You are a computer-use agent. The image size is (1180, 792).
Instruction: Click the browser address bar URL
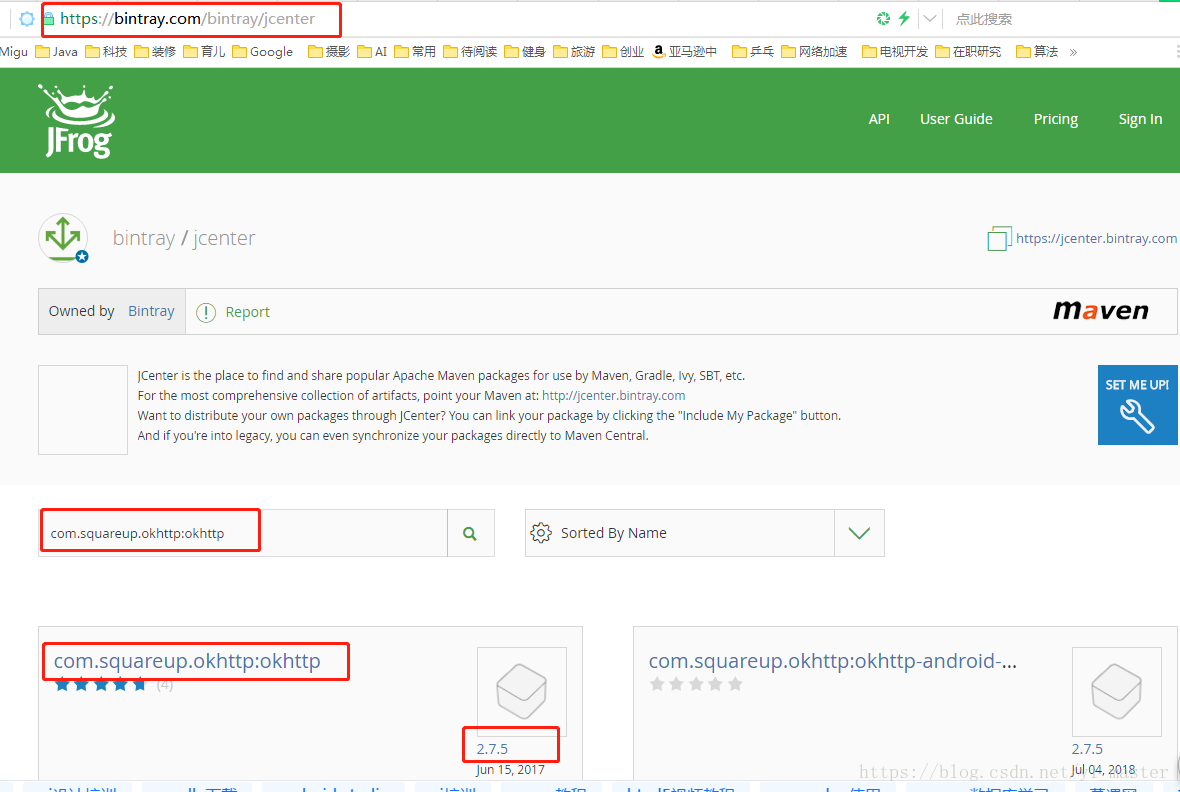187,19
